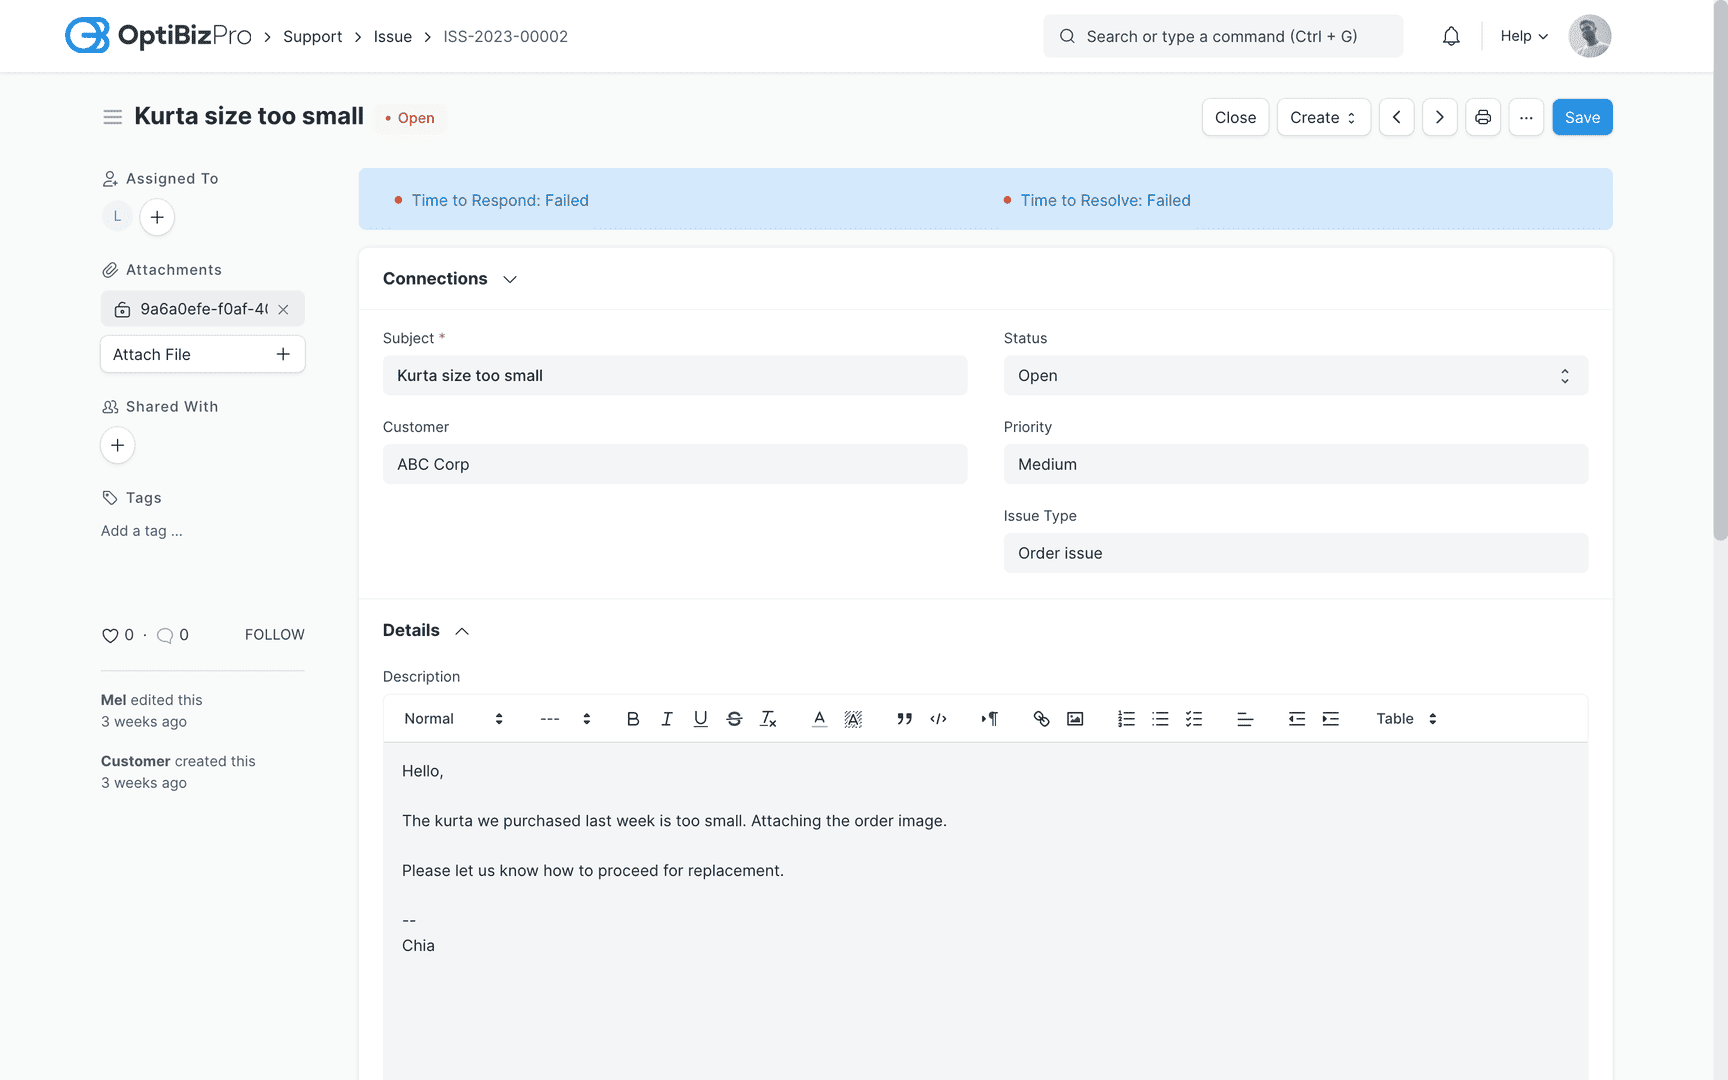Insert an image into the description
Screen dimensions: 1728x1080
click(1074, 718)
